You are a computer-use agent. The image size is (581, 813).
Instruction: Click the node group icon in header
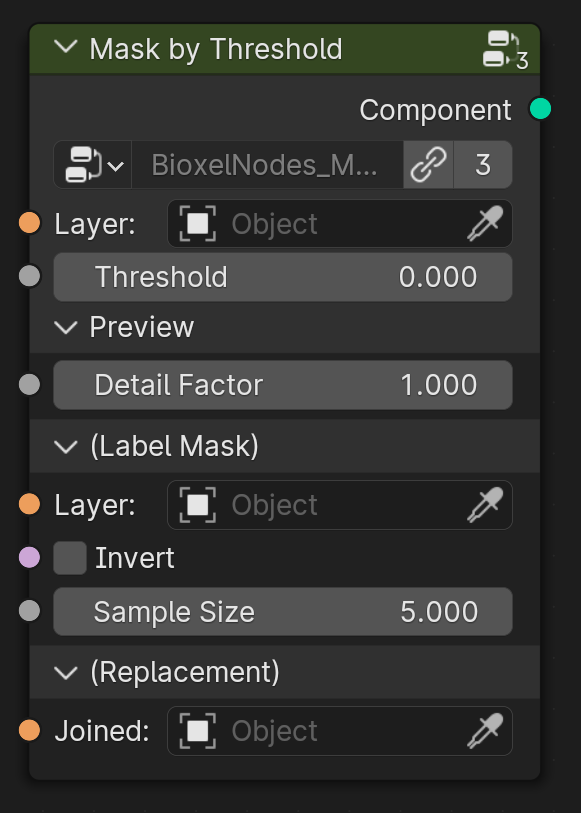(x=505, y=50)
